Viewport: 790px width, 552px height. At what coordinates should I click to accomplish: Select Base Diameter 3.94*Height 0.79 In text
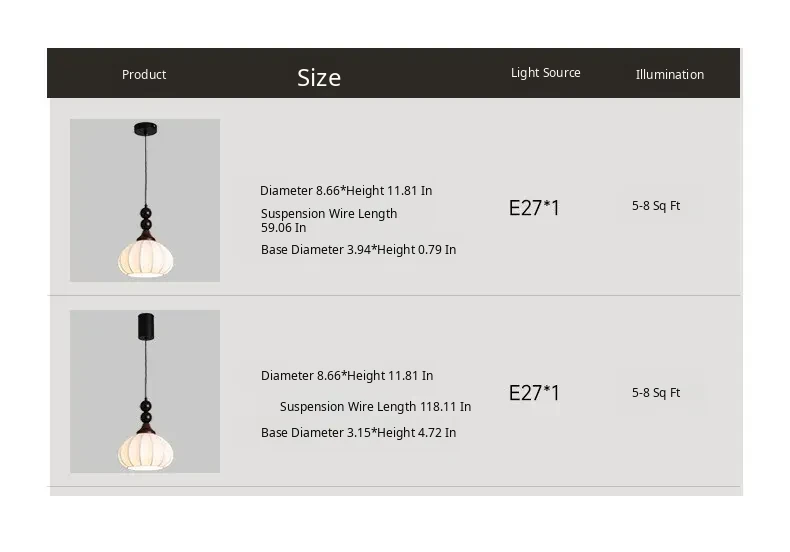(x=358, y=249)
